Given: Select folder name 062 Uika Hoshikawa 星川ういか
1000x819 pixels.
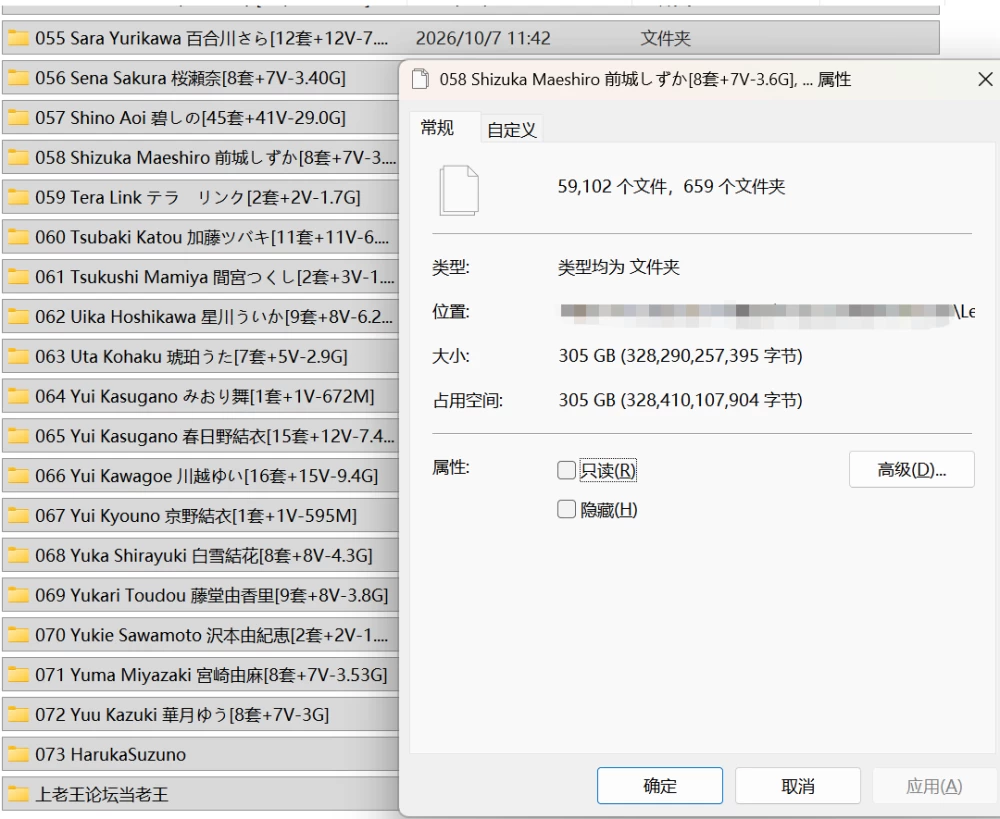Looking at the screenshot, I should (x=214, y=316).
